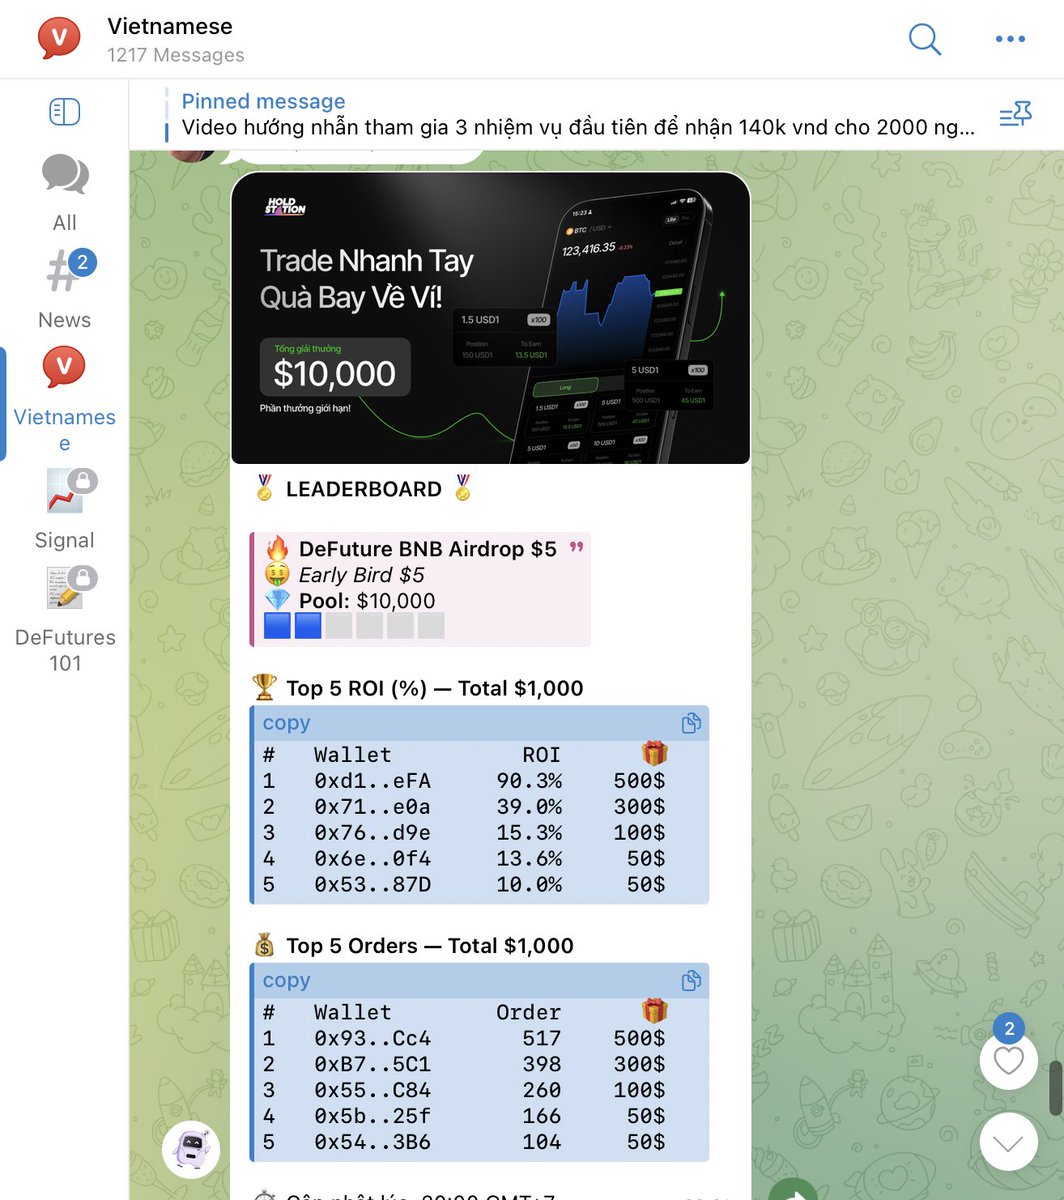The image size is (1064, 1200).
Task: Select wallet 0x6e..0f4 row
Action: coord(464,859)
